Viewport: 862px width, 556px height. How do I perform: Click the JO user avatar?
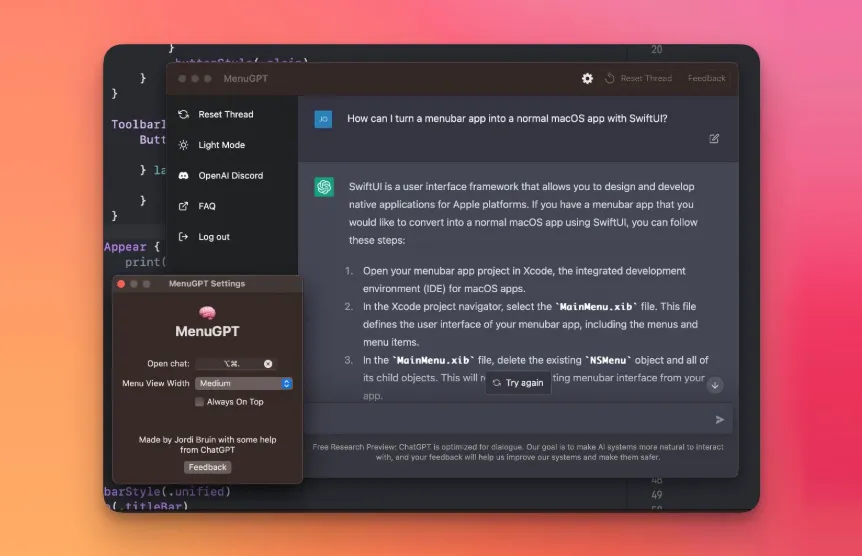click(323, 119)
